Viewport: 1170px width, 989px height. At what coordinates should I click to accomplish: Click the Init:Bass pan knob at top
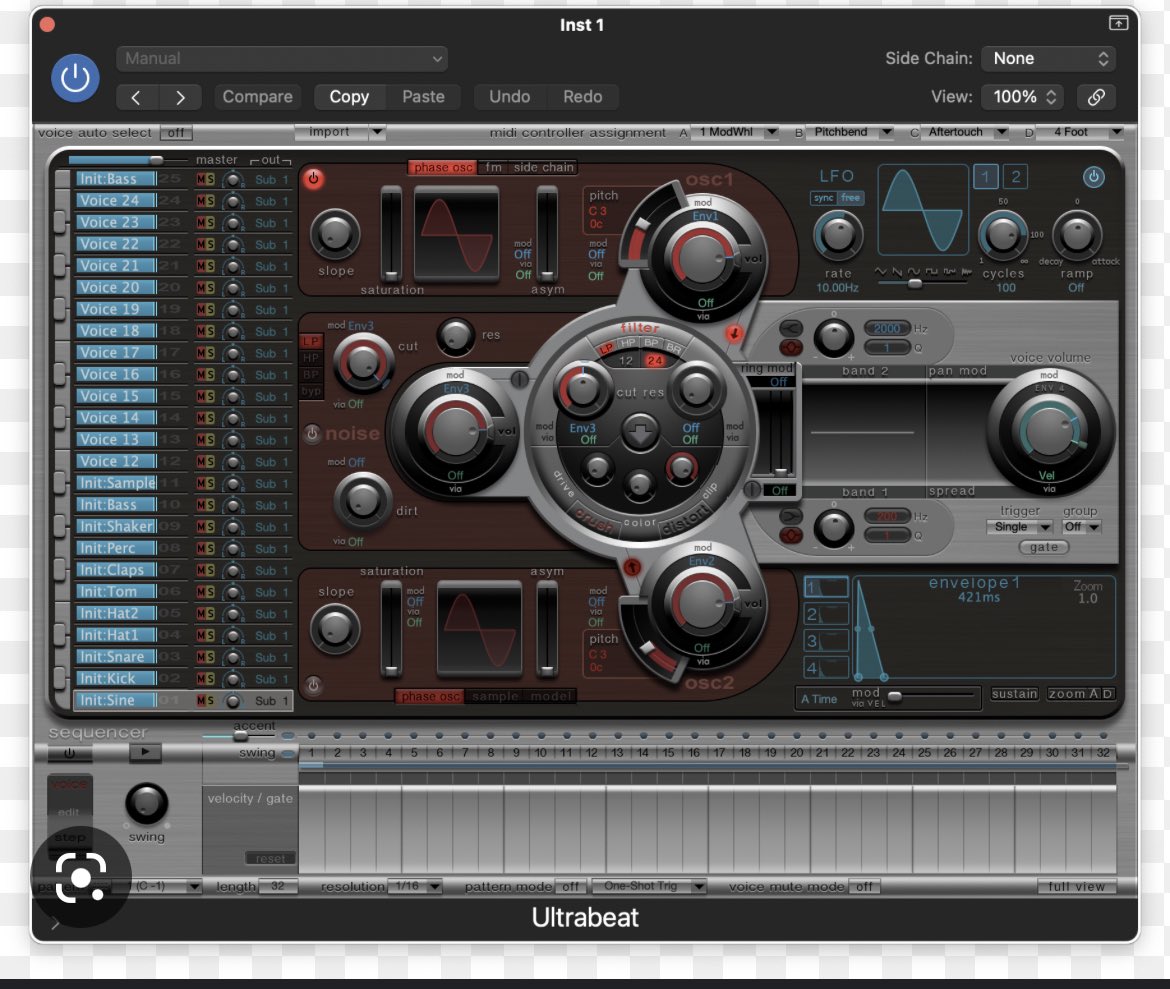click(234, 179)
